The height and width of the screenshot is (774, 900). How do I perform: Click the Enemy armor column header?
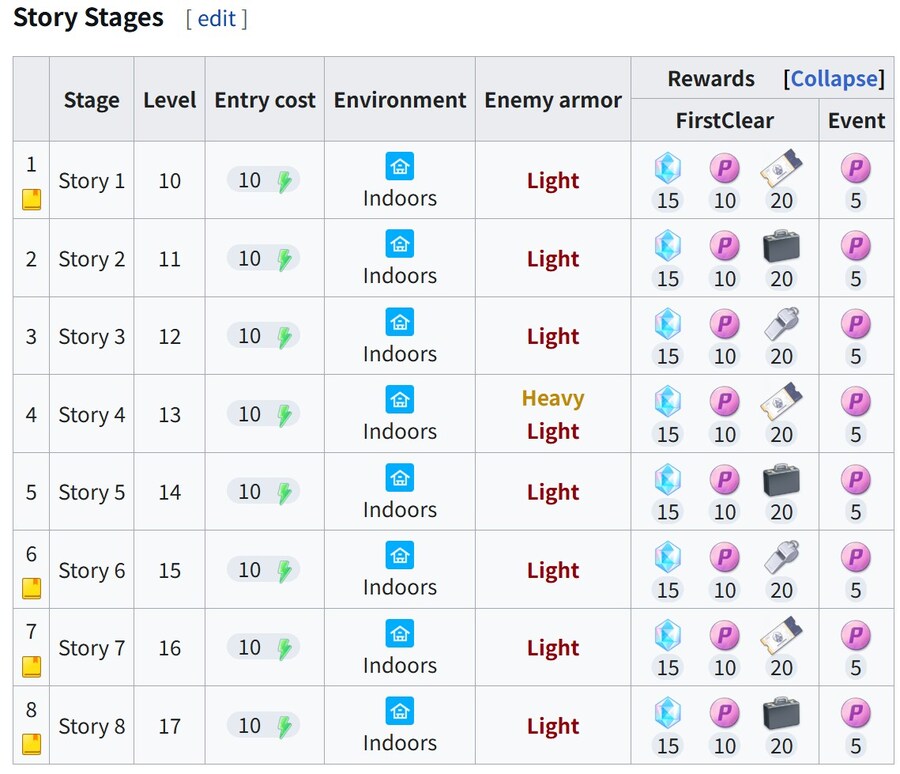(553, 100)
